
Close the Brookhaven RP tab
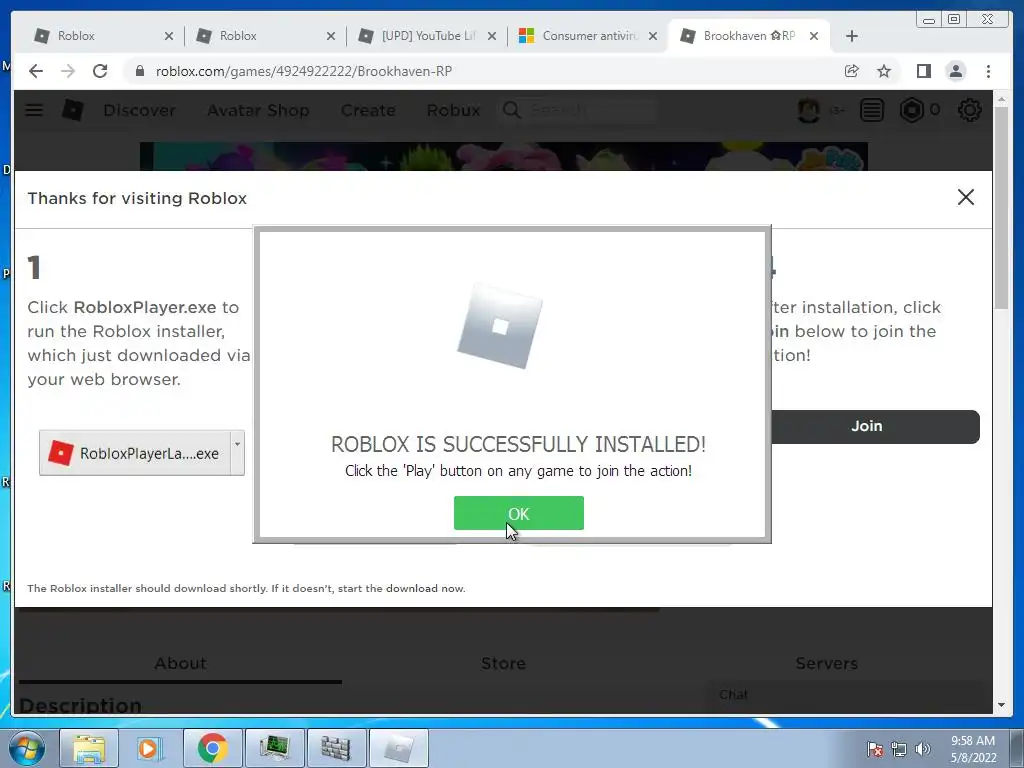point(814,37)
